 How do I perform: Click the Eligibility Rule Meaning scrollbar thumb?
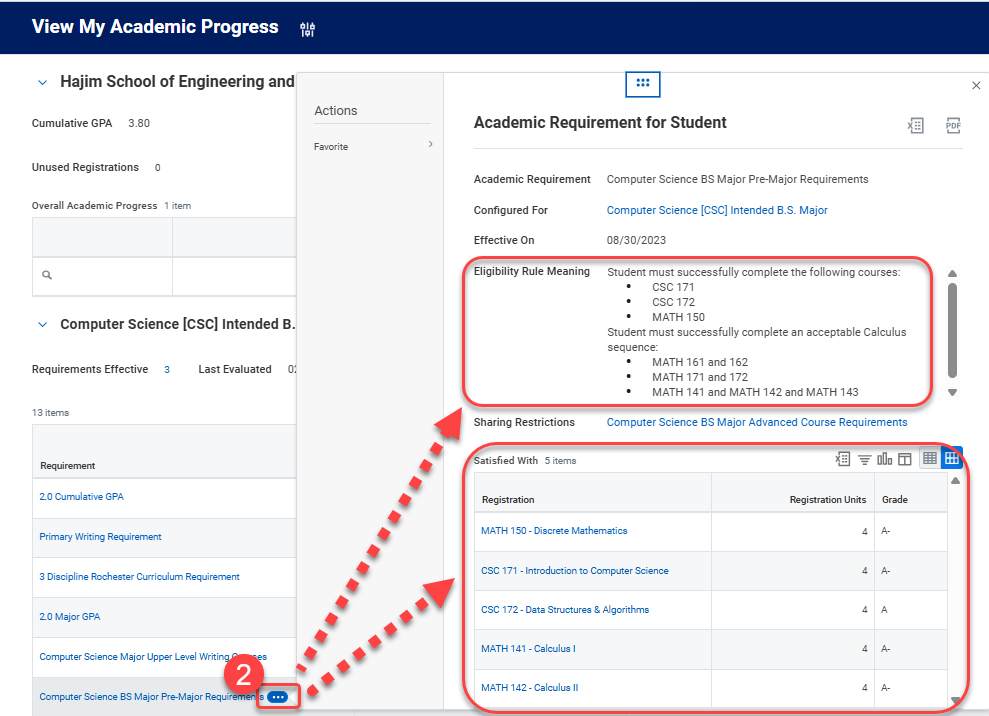click(952, 330)
